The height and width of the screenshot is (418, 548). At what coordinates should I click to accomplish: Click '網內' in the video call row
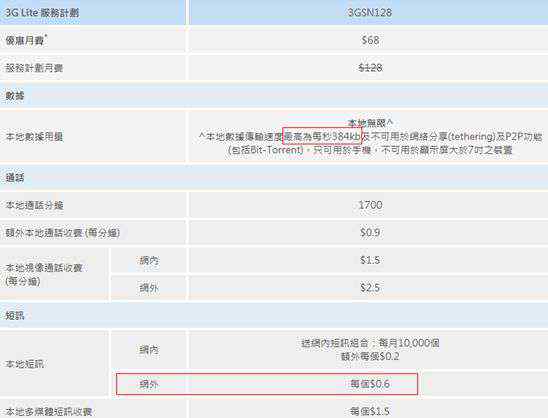point(149,260)
